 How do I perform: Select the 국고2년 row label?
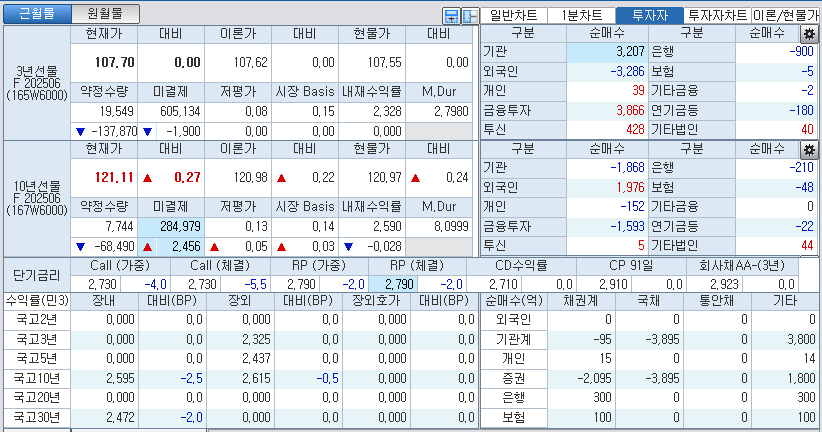[x=37, y=319]
